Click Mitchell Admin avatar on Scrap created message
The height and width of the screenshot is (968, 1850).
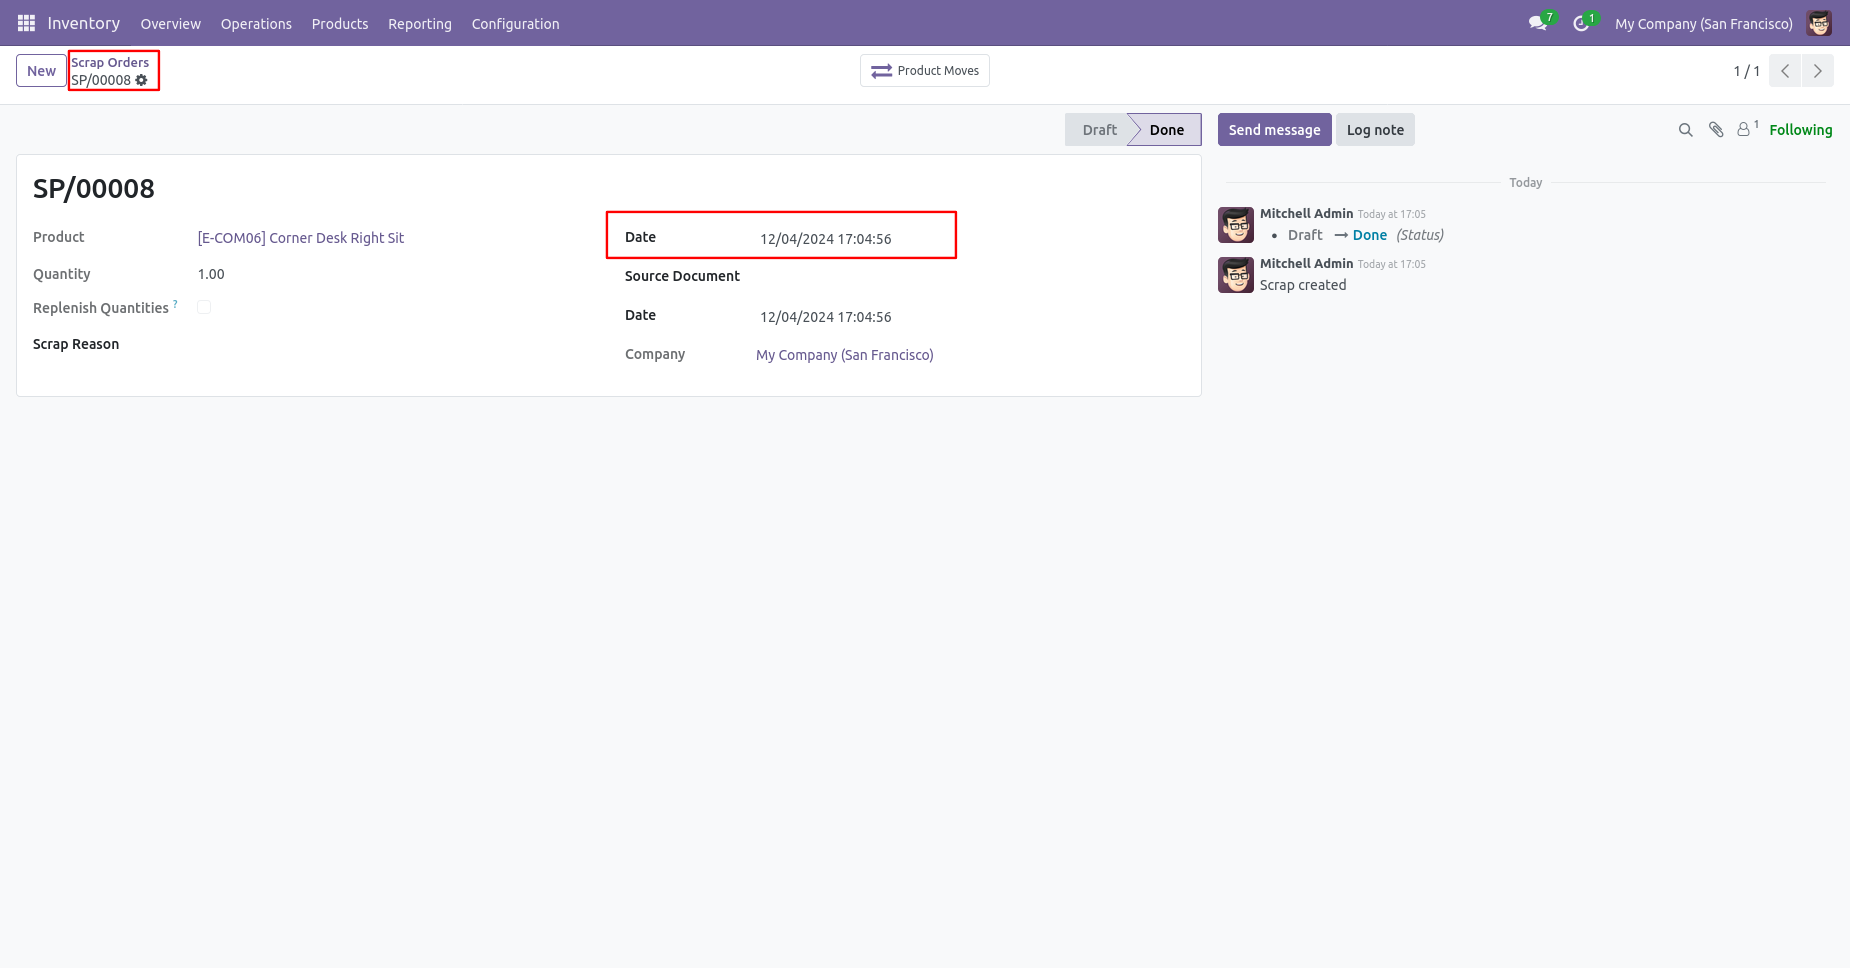[1236, 275]
